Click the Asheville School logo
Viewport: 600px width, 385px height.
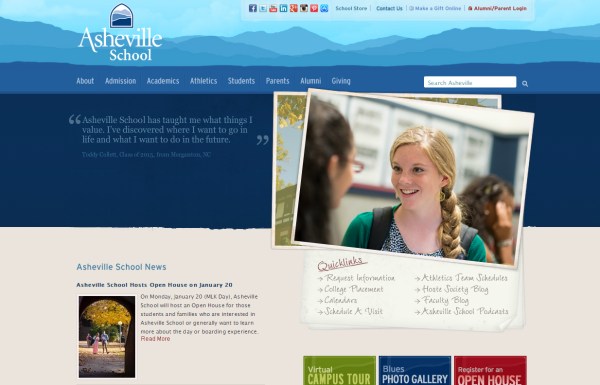(121, 33)
